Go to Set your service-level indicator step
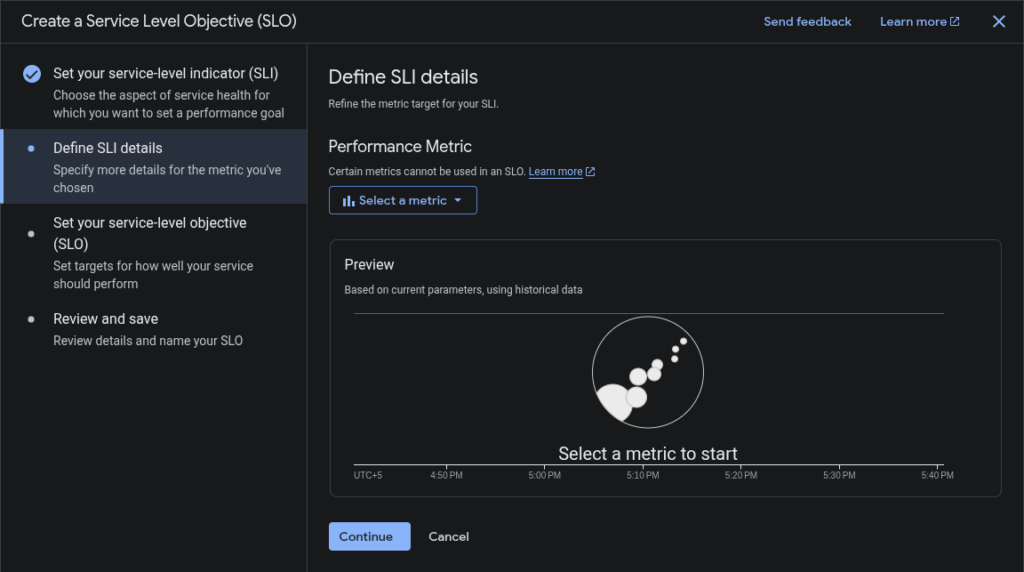Viewport: 1024px width, 572px height. [x=165, y=74]
